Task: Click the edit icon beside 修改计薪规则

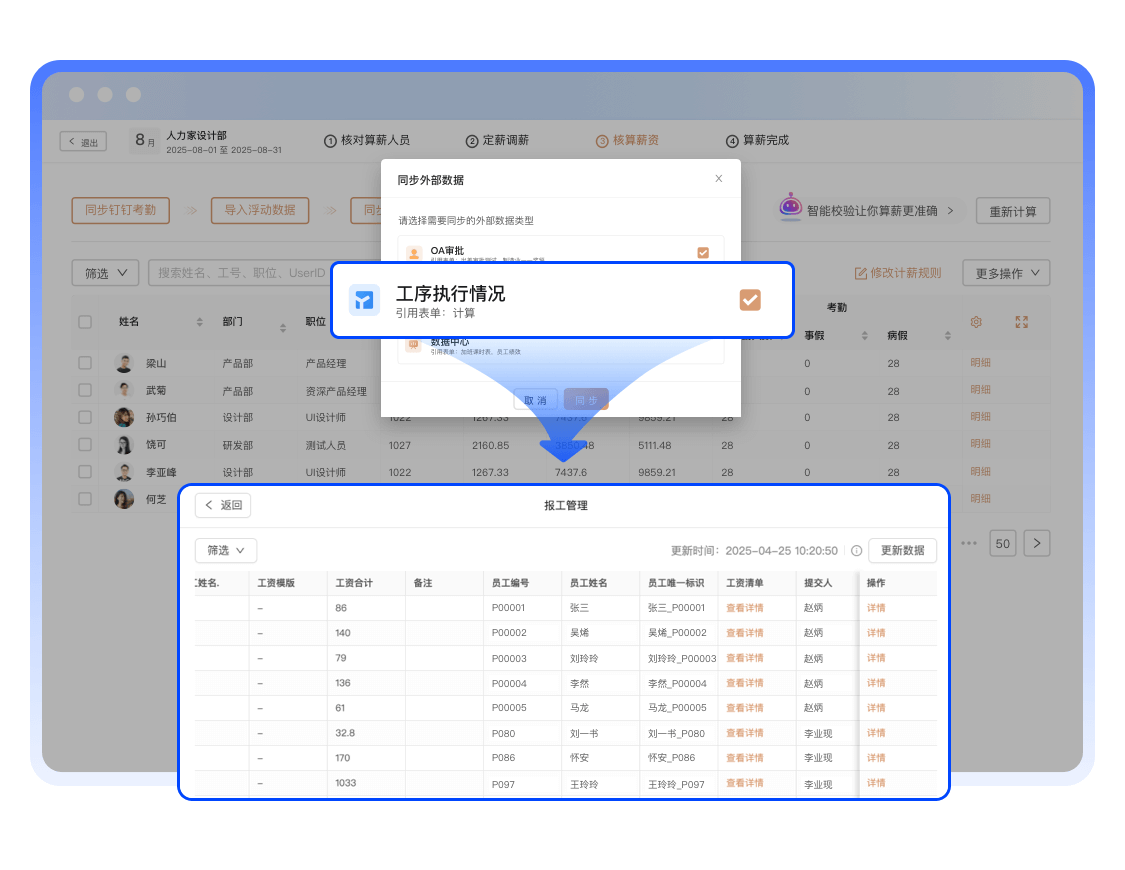Action: [860, 273]
